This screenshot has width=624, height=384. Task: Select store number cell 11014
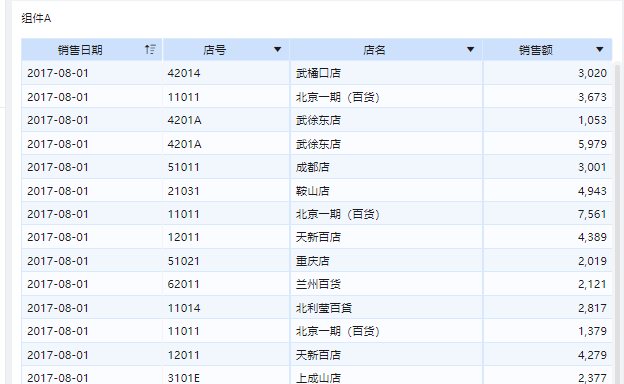click(x=226, y=308)
